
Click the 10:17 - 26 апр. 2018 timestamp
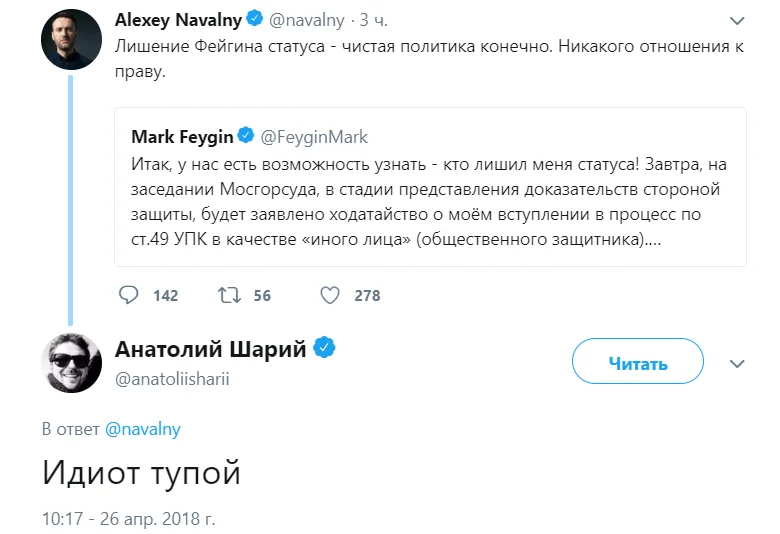click(128, 519)
